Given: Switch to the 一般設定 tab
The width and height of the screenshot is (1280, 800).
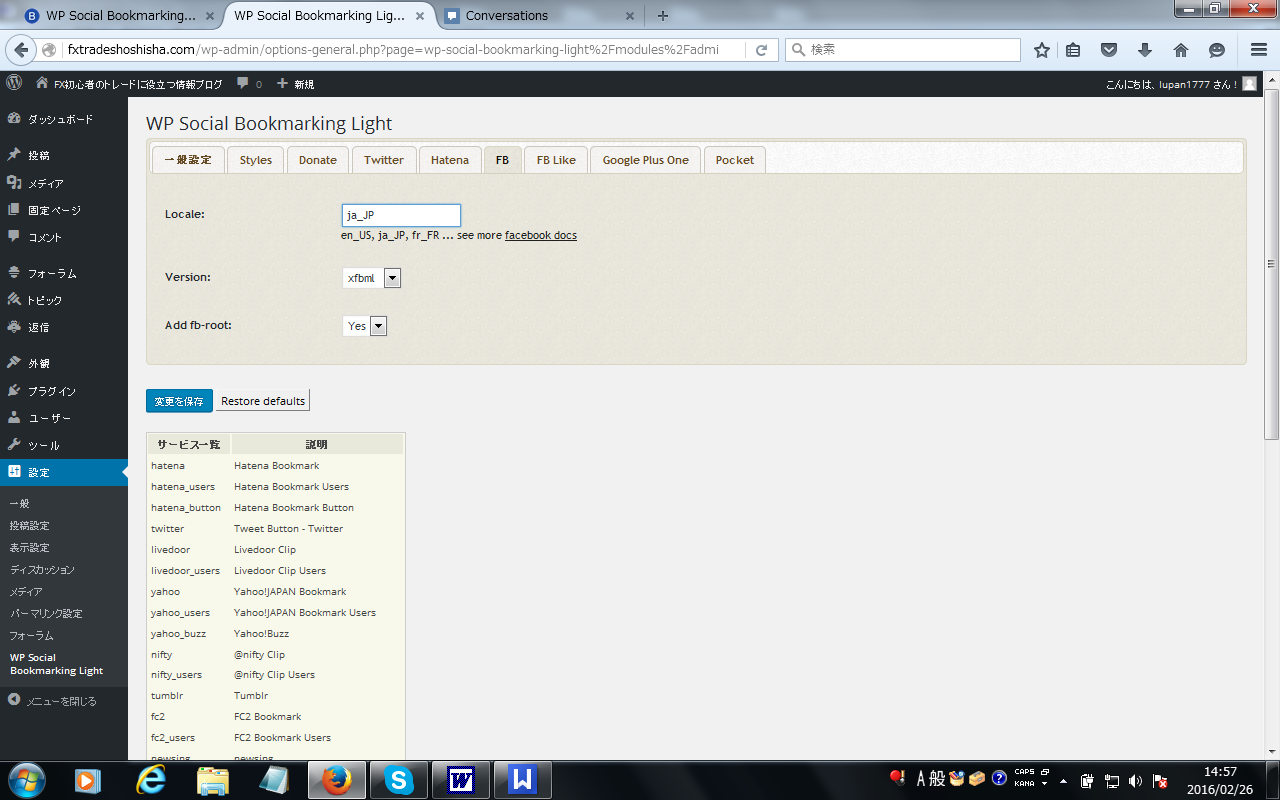Looking at the screenshot, I should 188,160.
